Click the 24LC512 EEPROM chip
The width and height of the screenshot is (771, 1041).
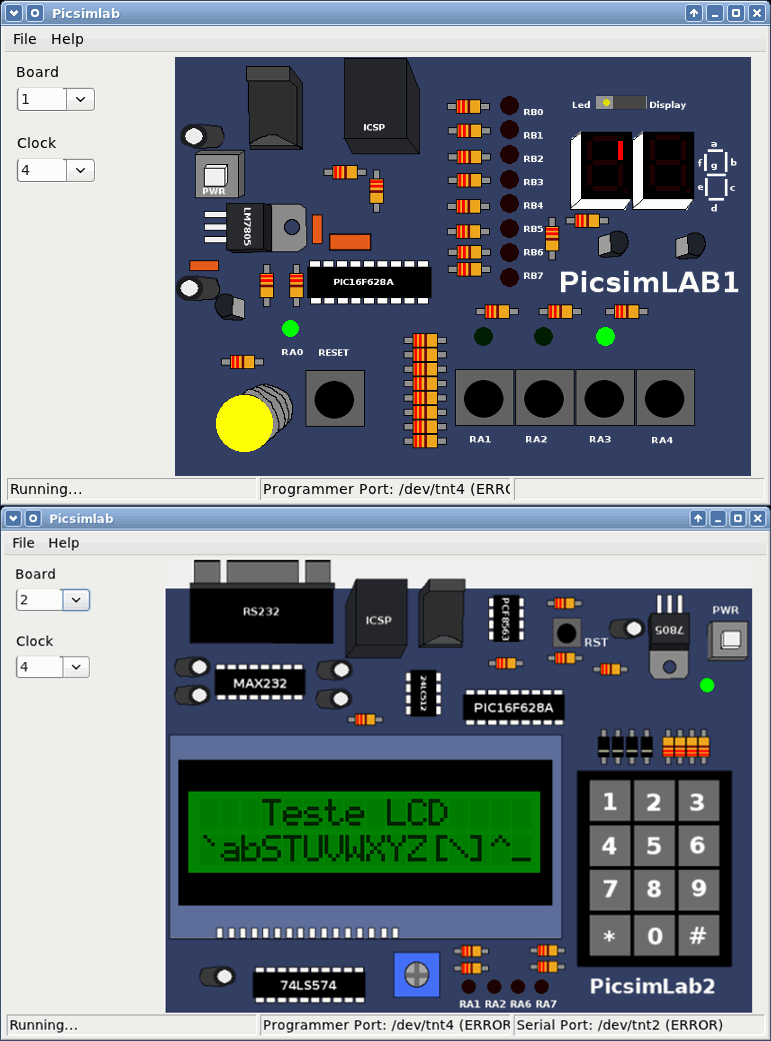(423, 693)
